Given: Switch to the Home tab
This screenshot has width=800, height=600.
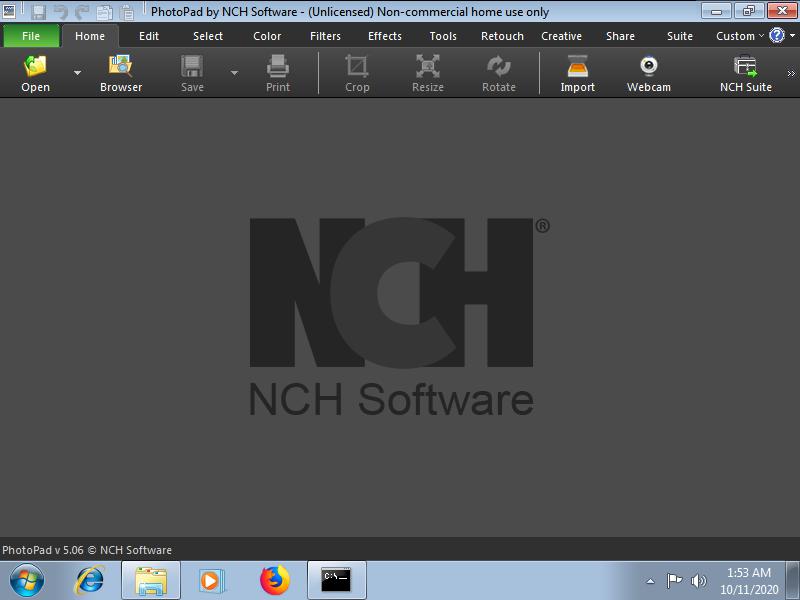Looking at the screenshot, I should (90, 36).
